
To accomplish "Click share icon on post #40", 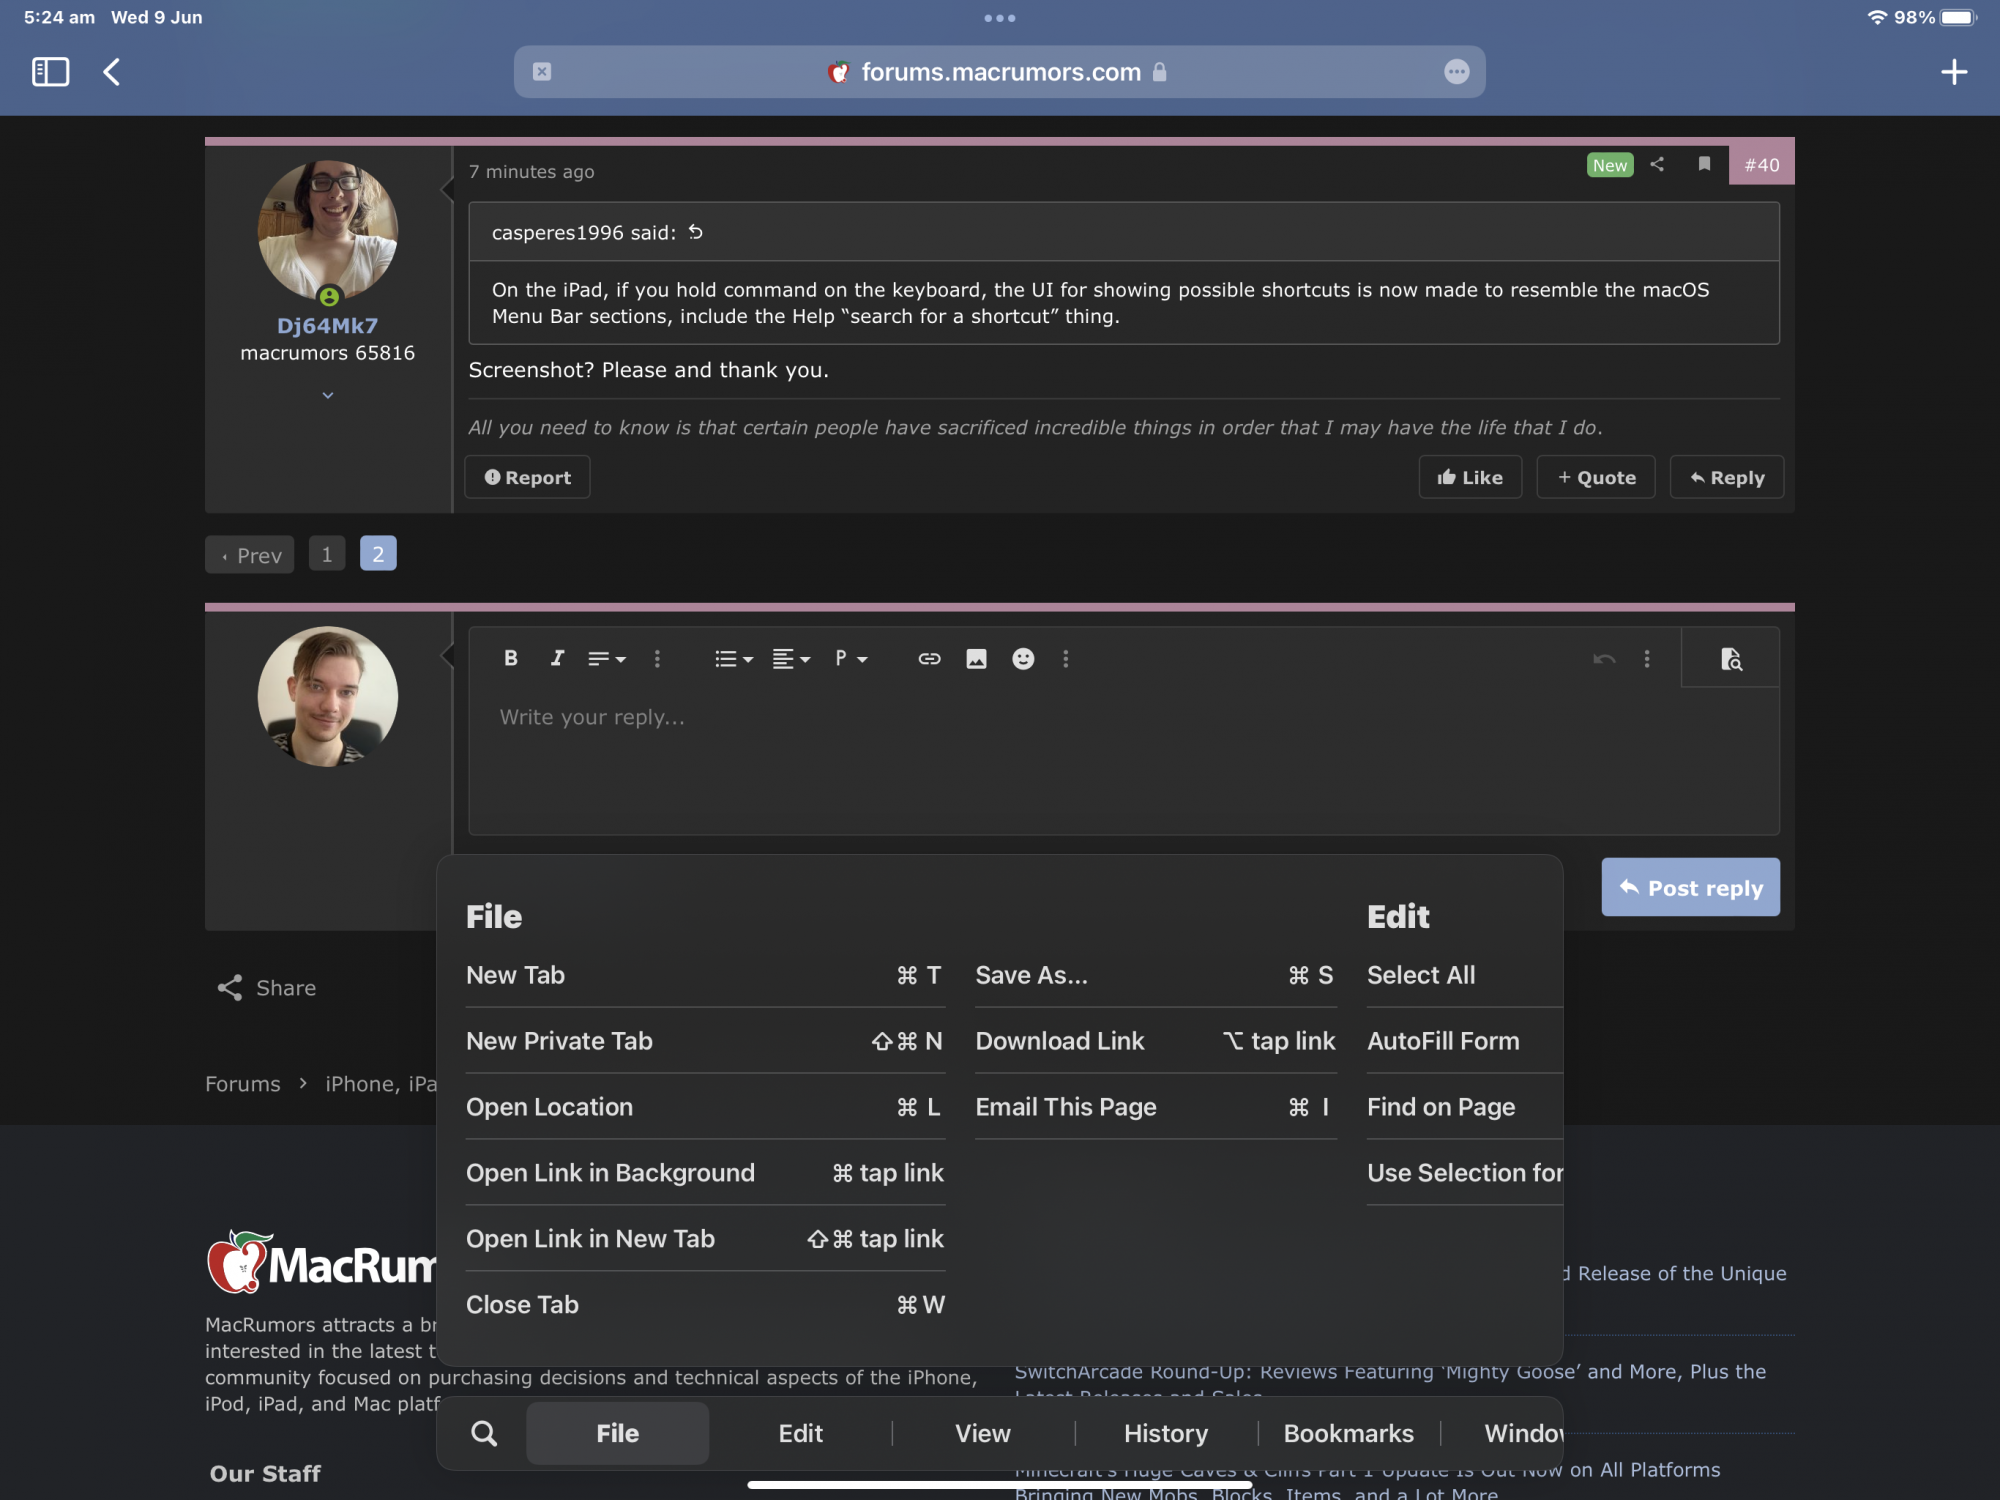I will click(1657, 164).
